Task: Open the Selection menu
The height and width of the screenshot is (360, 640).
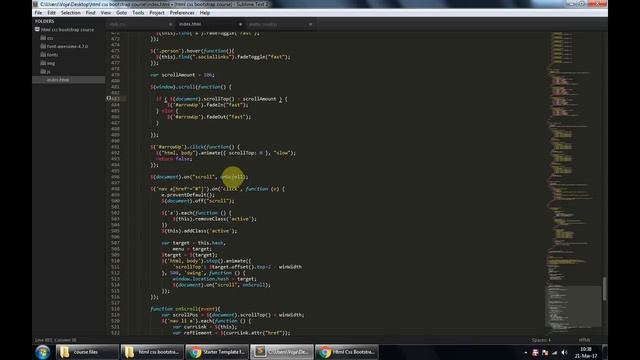Action: point(71,13)
